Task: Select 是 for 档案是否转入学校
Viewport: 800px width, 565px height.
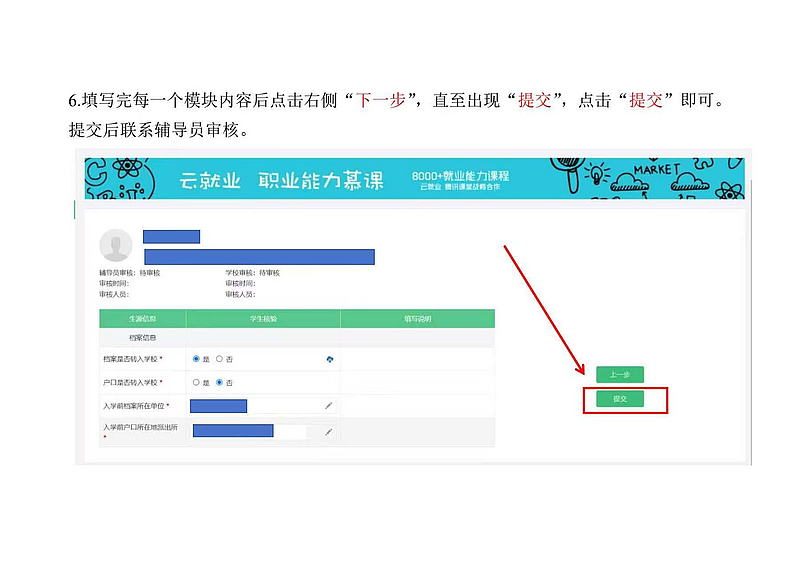Action: pos(196,358)
